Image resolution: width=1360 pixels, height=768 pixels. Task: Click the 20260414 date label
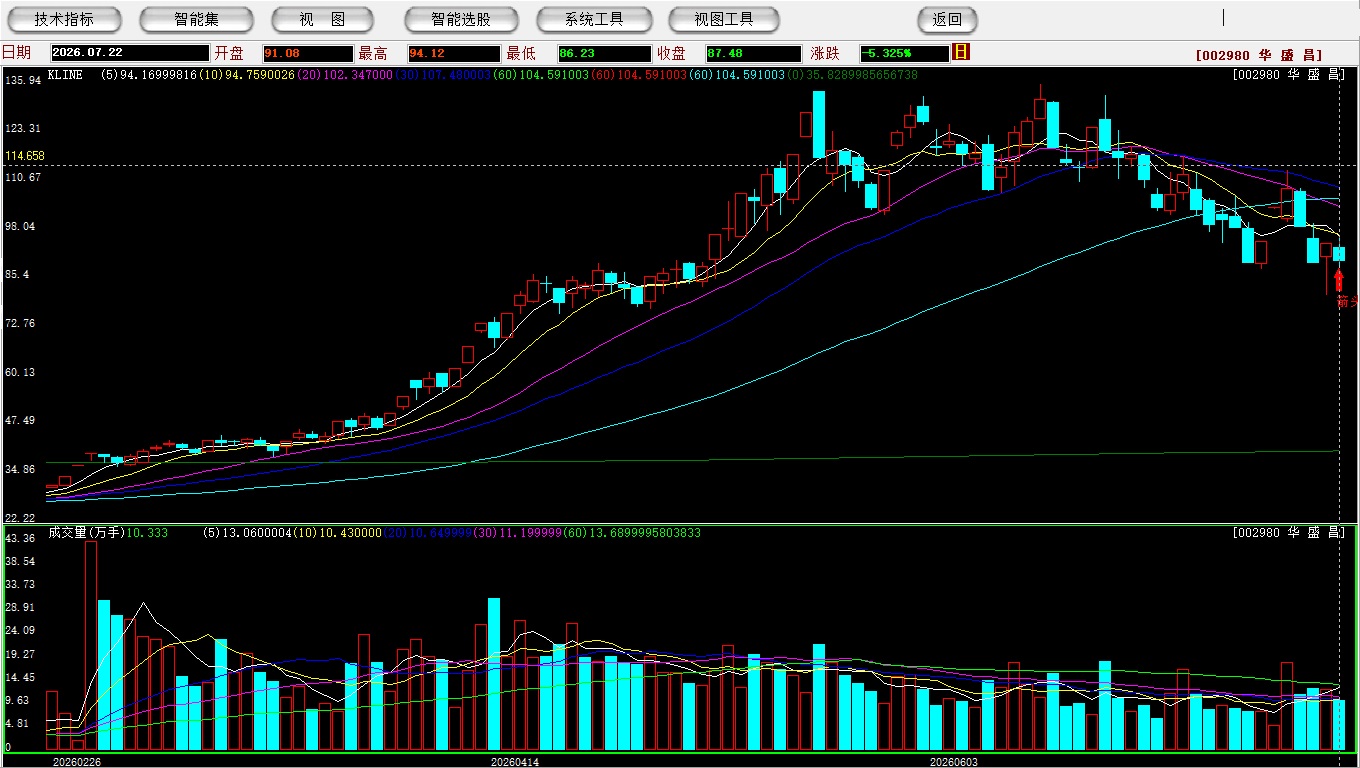pyautogui.click(x=515, y=761)
